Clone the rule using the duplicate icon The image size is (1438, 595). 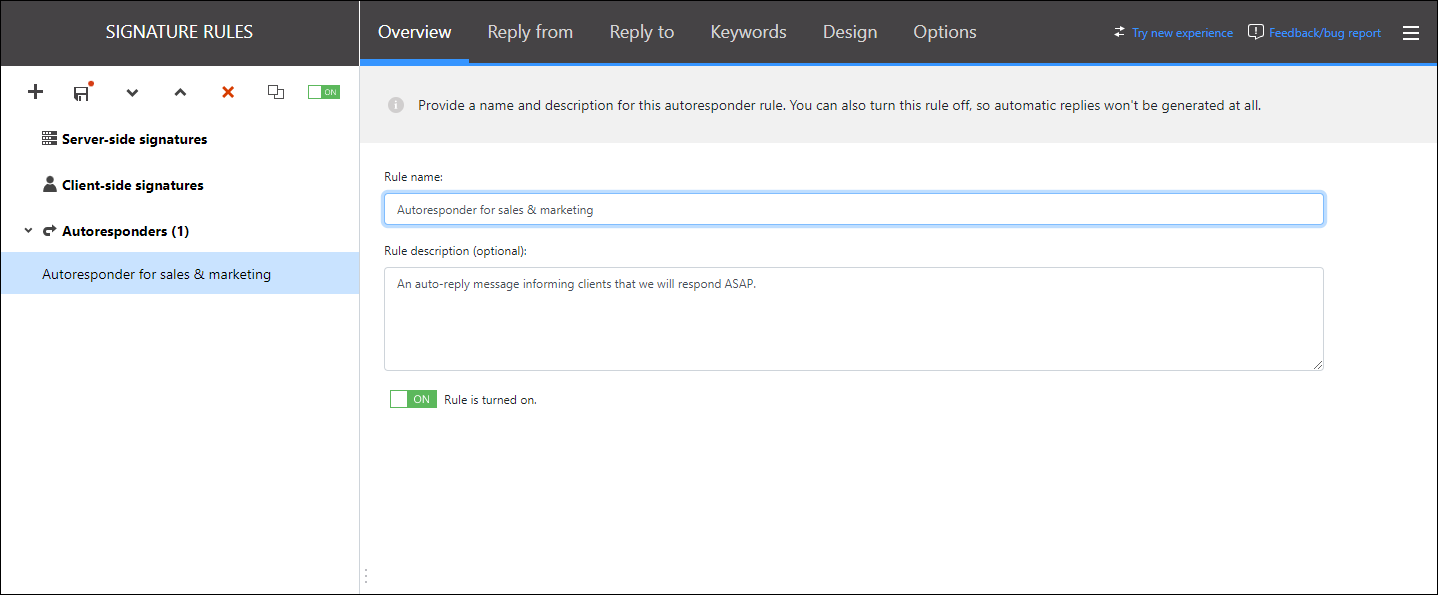tap(276, 92)
